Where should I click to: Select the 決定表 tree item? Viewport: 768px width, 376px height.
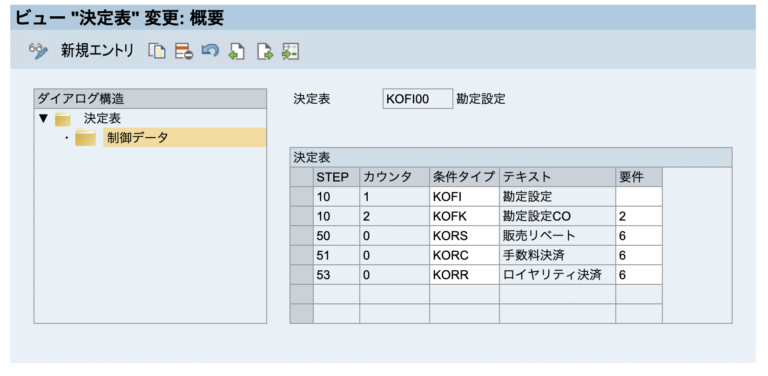102,118
